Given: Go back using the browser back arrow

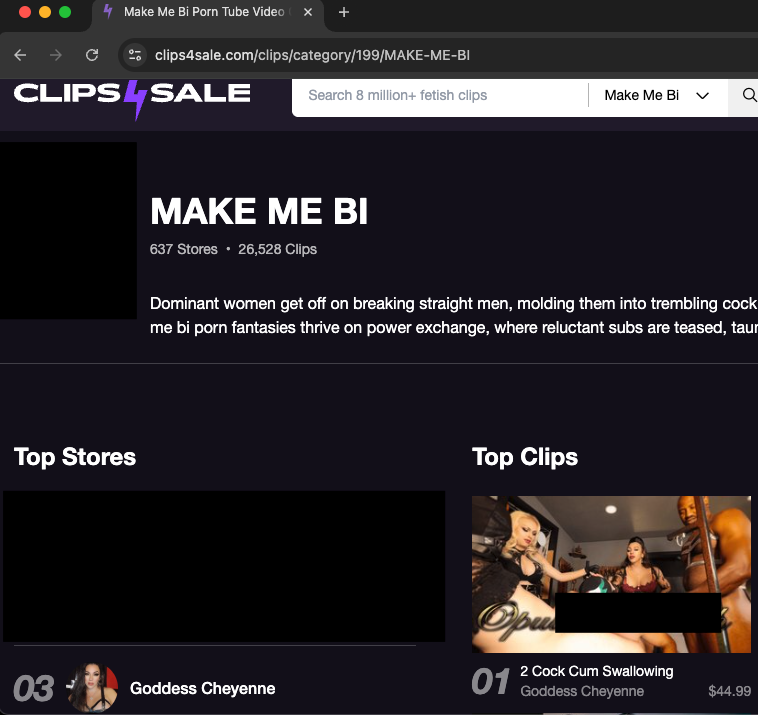Looking at the screenshot, I should tap(20, 55).
